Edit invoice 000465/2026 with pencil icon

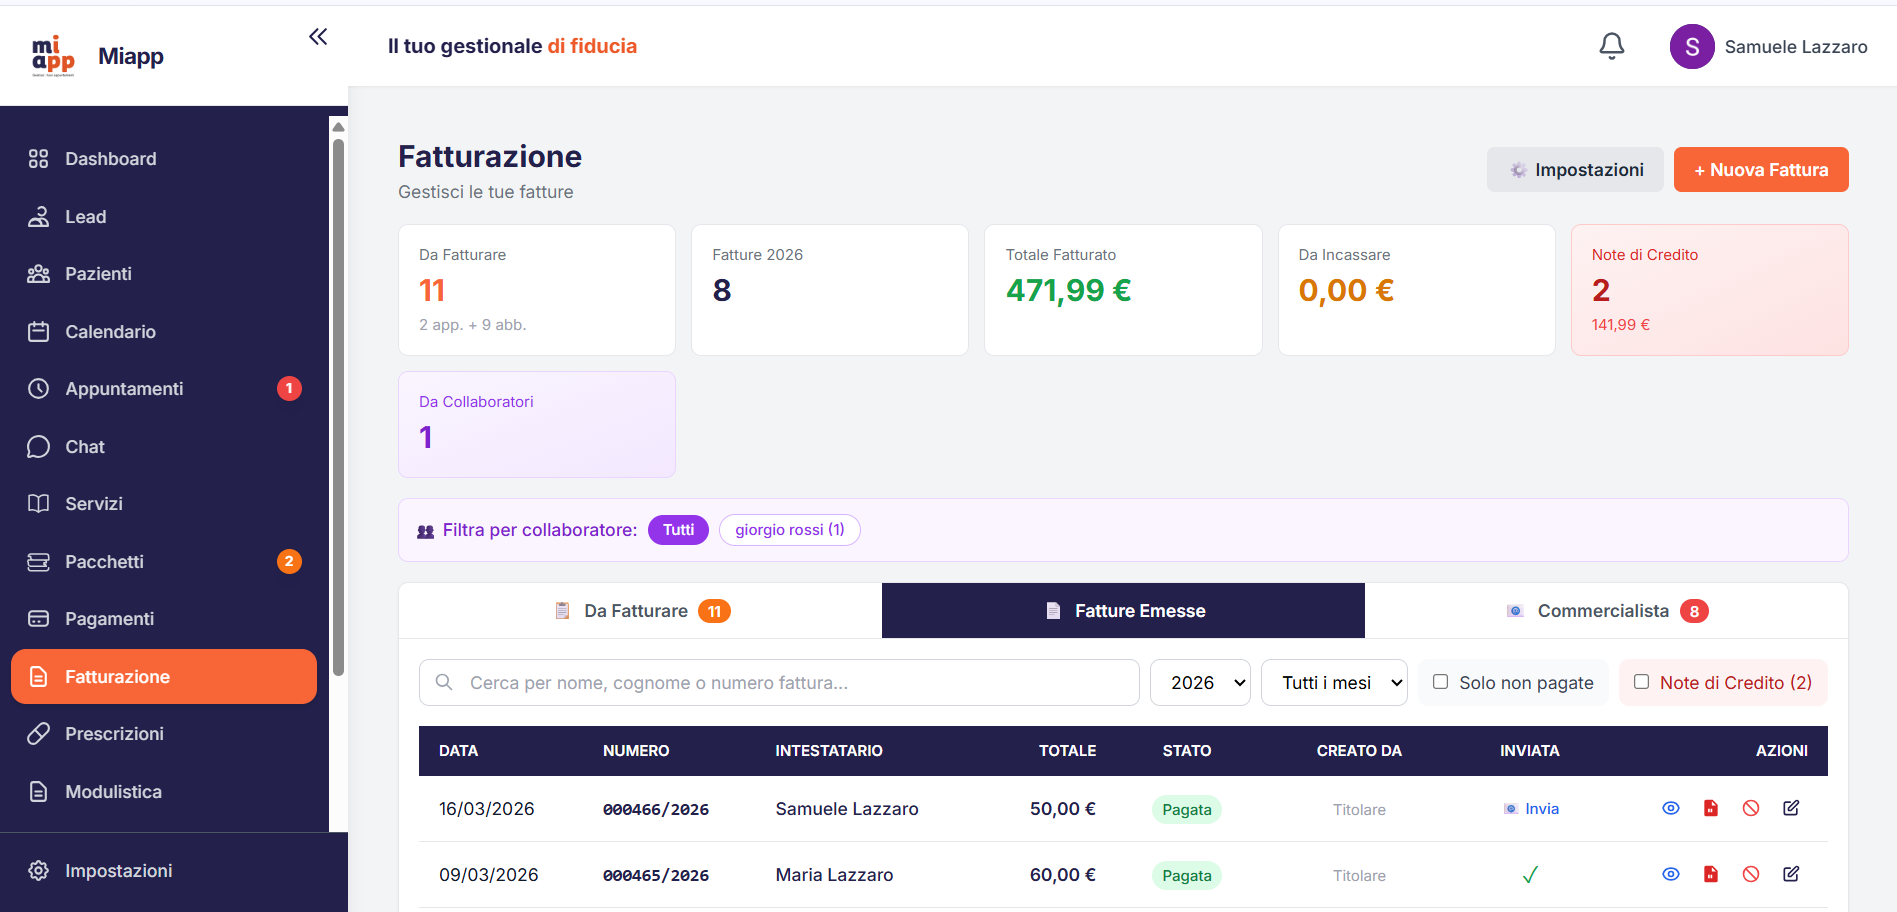point(1790,874)
